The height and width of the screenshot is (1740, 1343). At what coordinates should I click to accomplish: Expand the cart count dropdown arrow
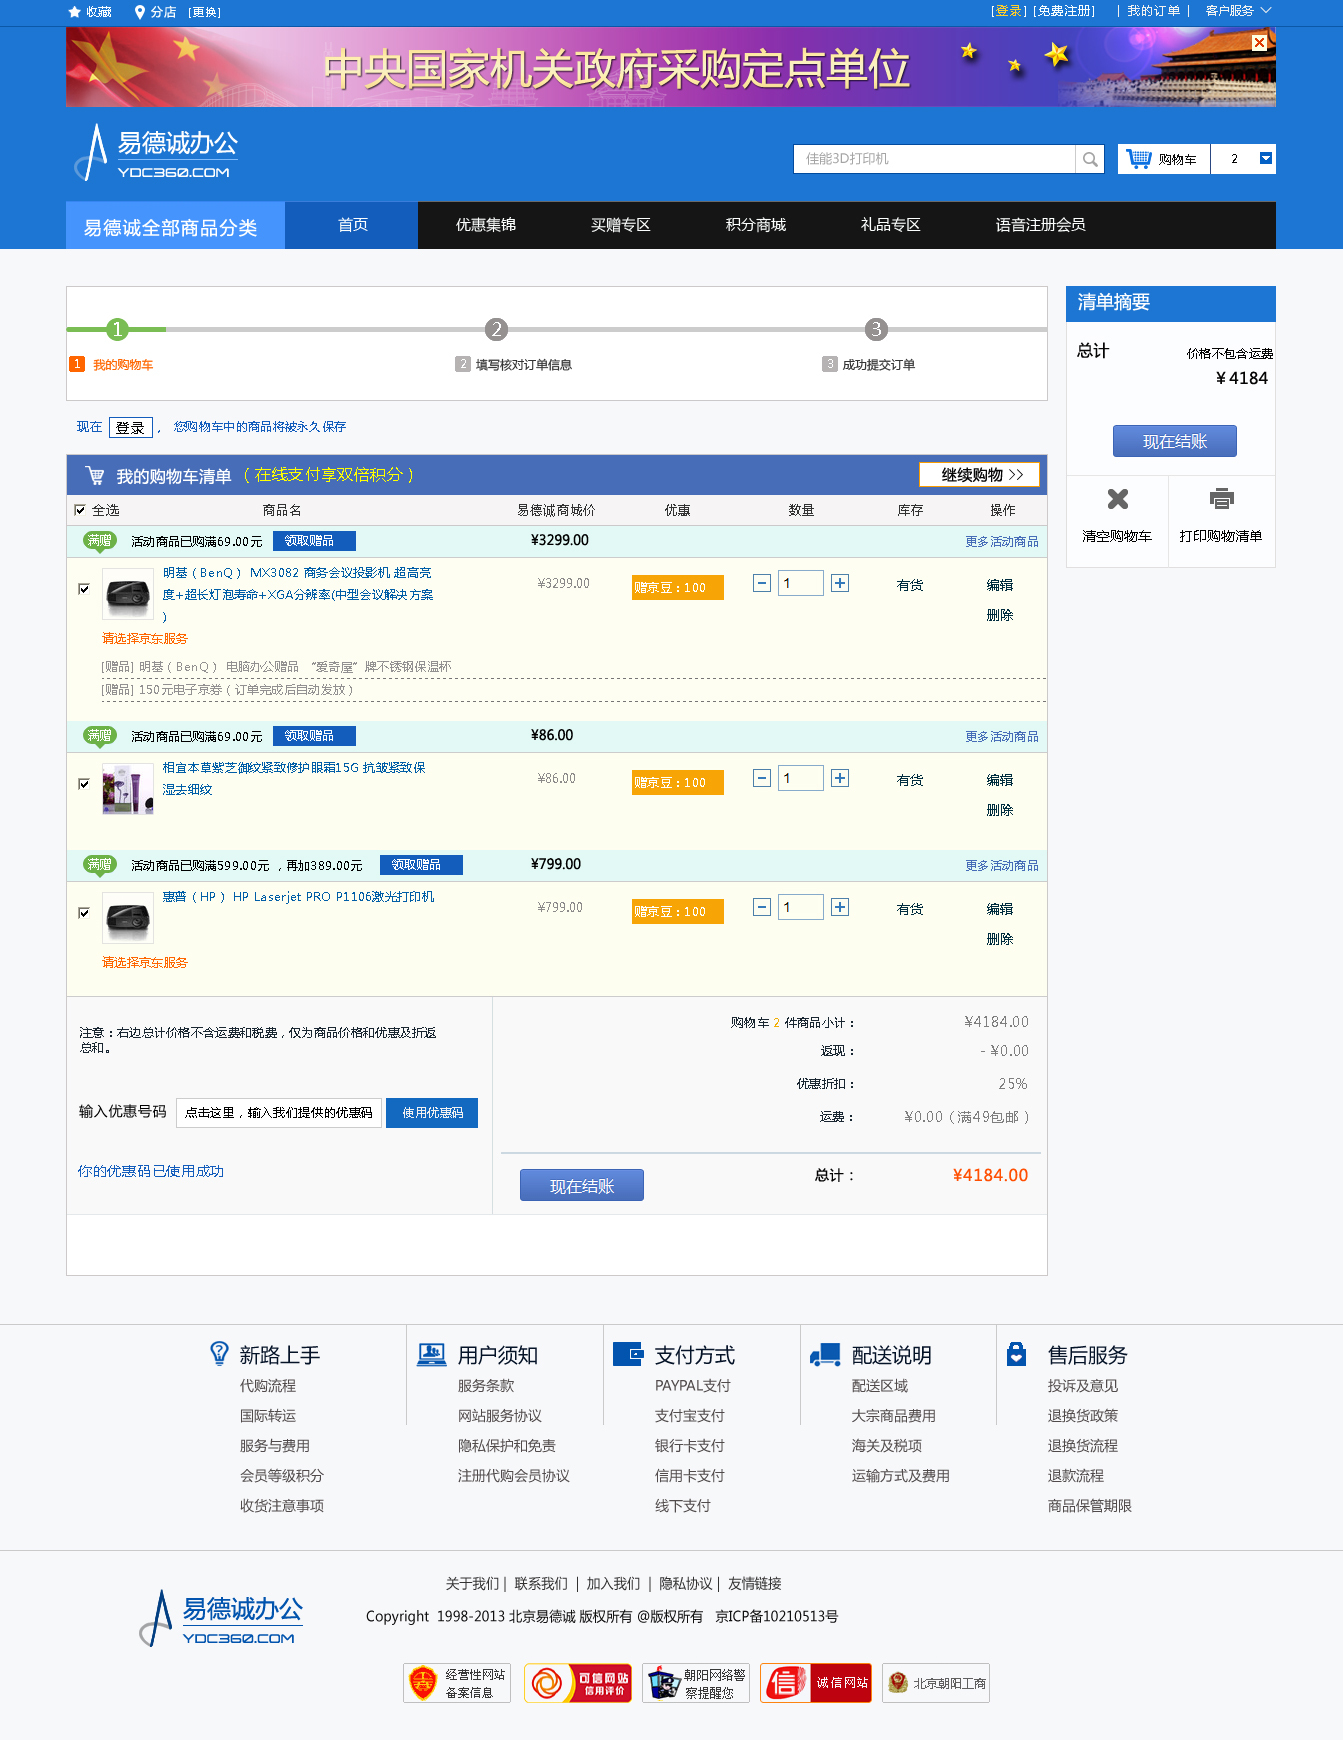[1266, 158]
